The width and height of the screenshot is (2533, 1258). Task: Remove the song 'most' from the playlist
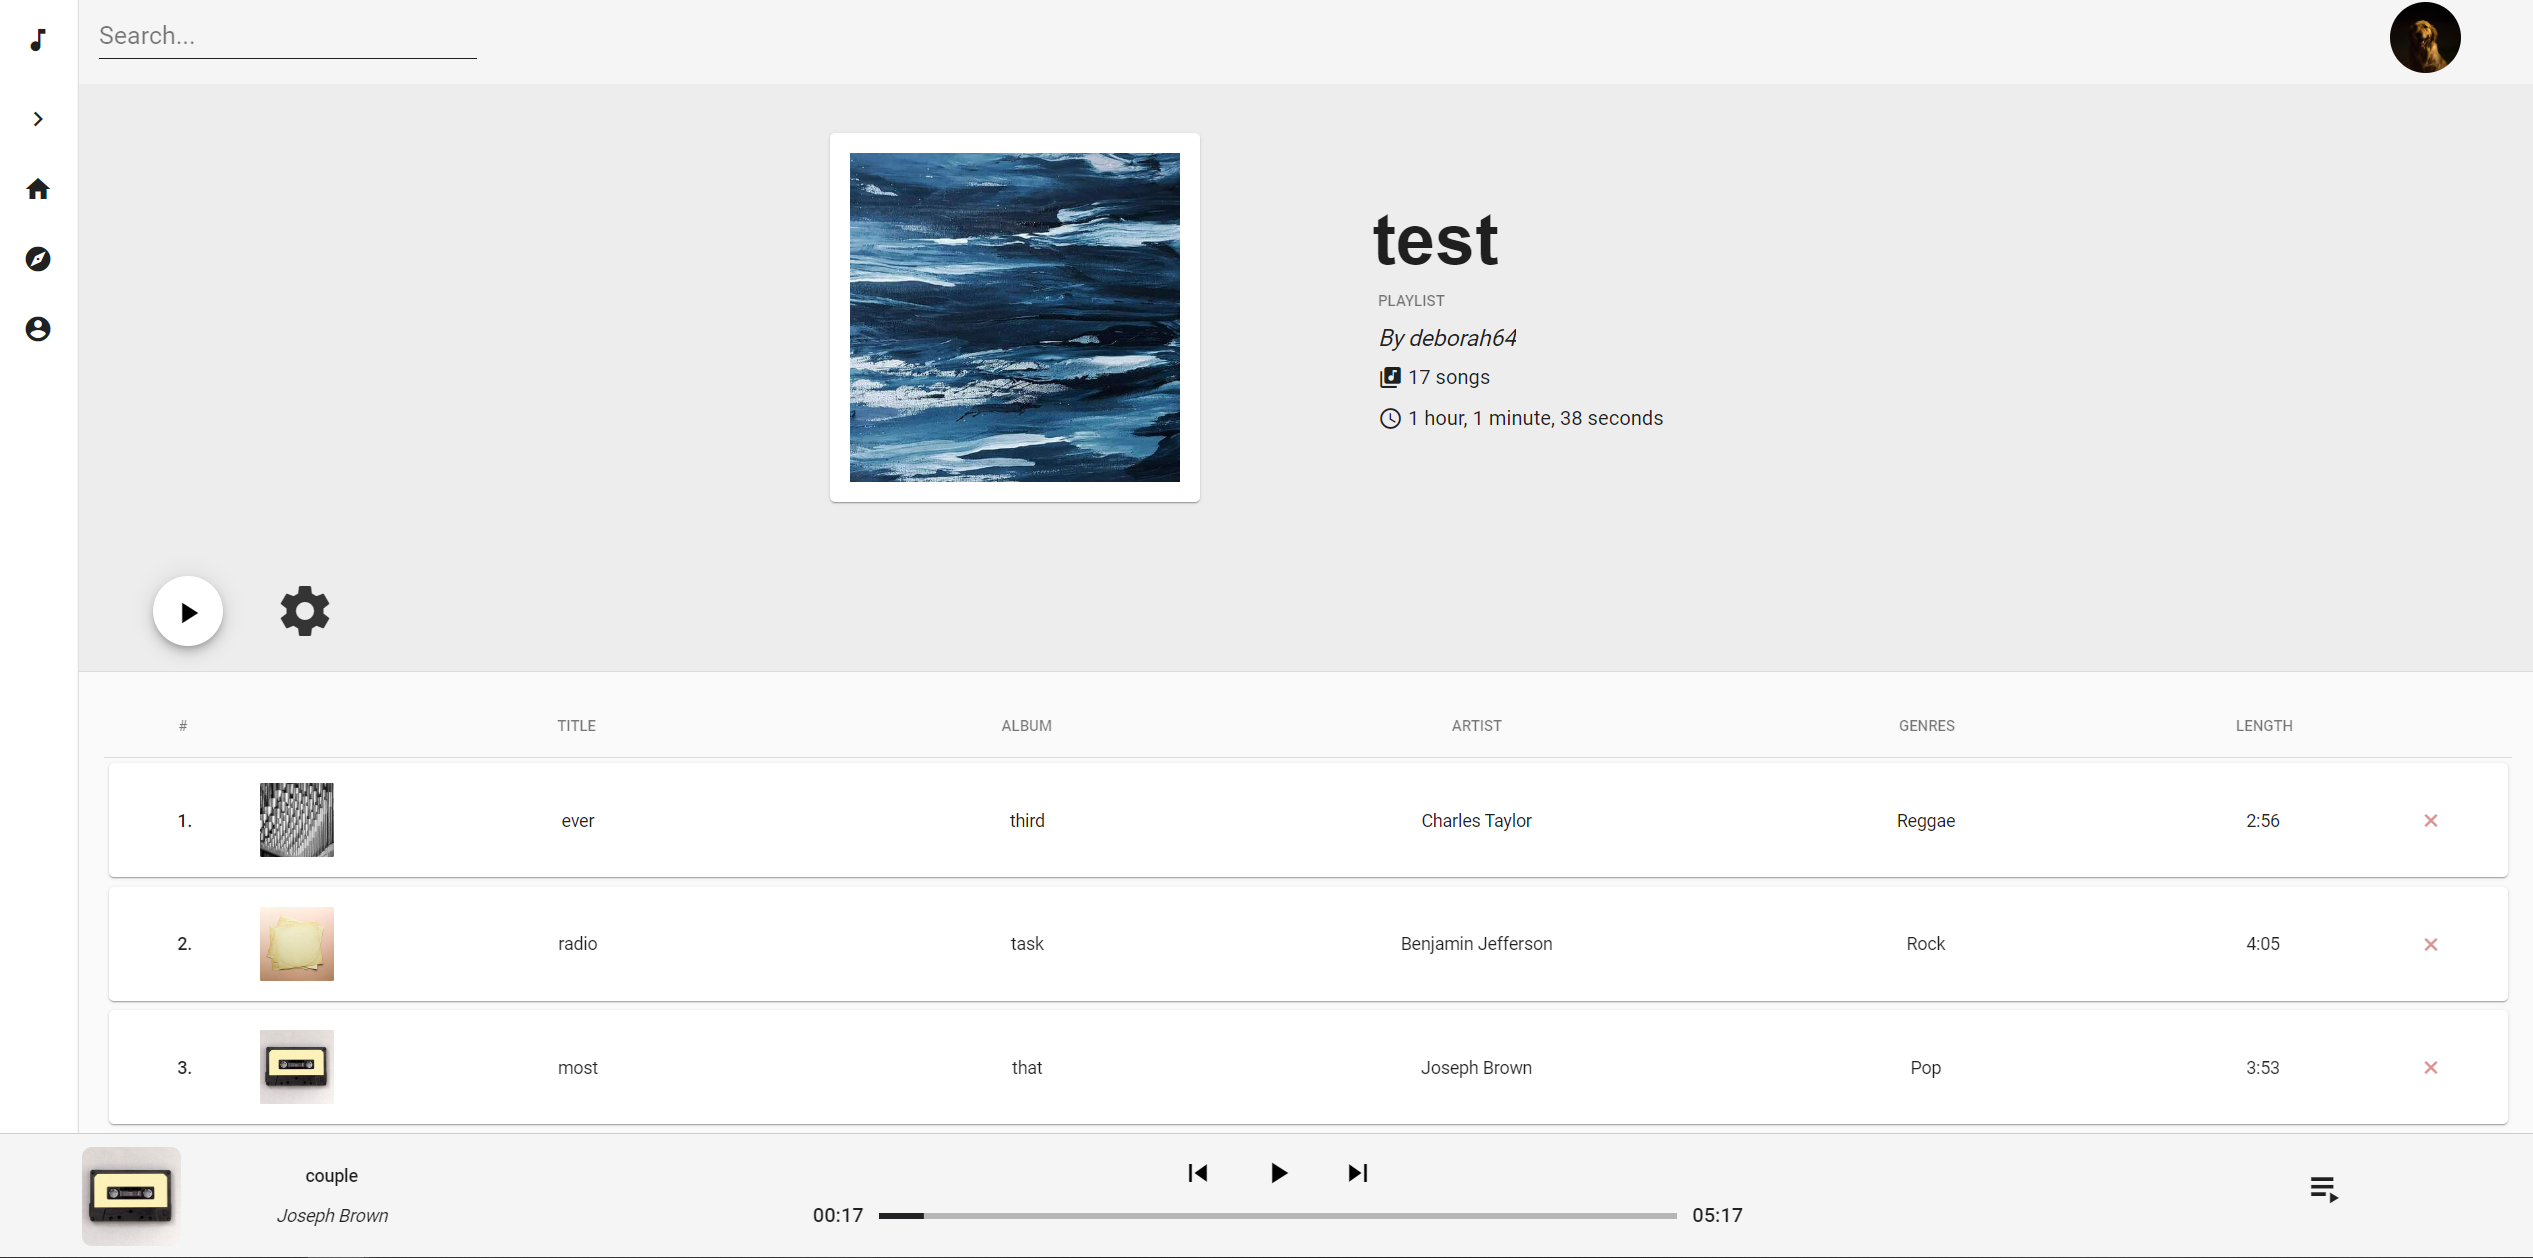[x=2430, y=1067]
